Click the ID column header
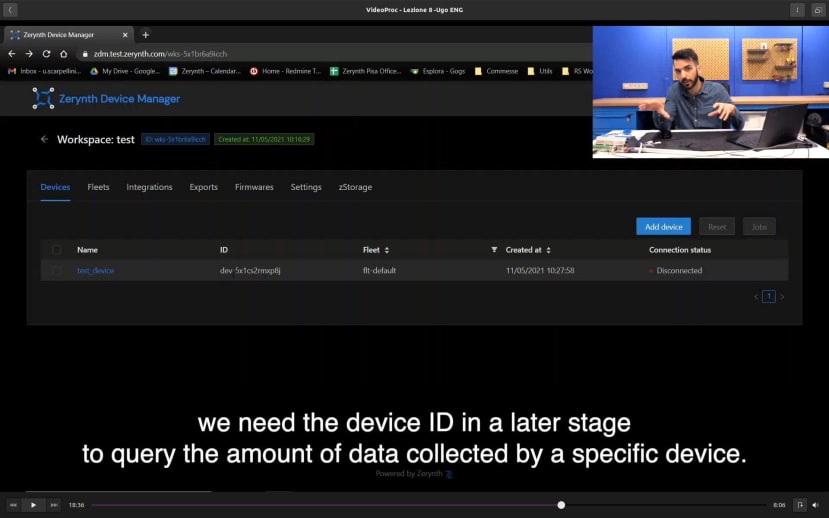This screenshot has width=829, height=518. pos(224,250)
